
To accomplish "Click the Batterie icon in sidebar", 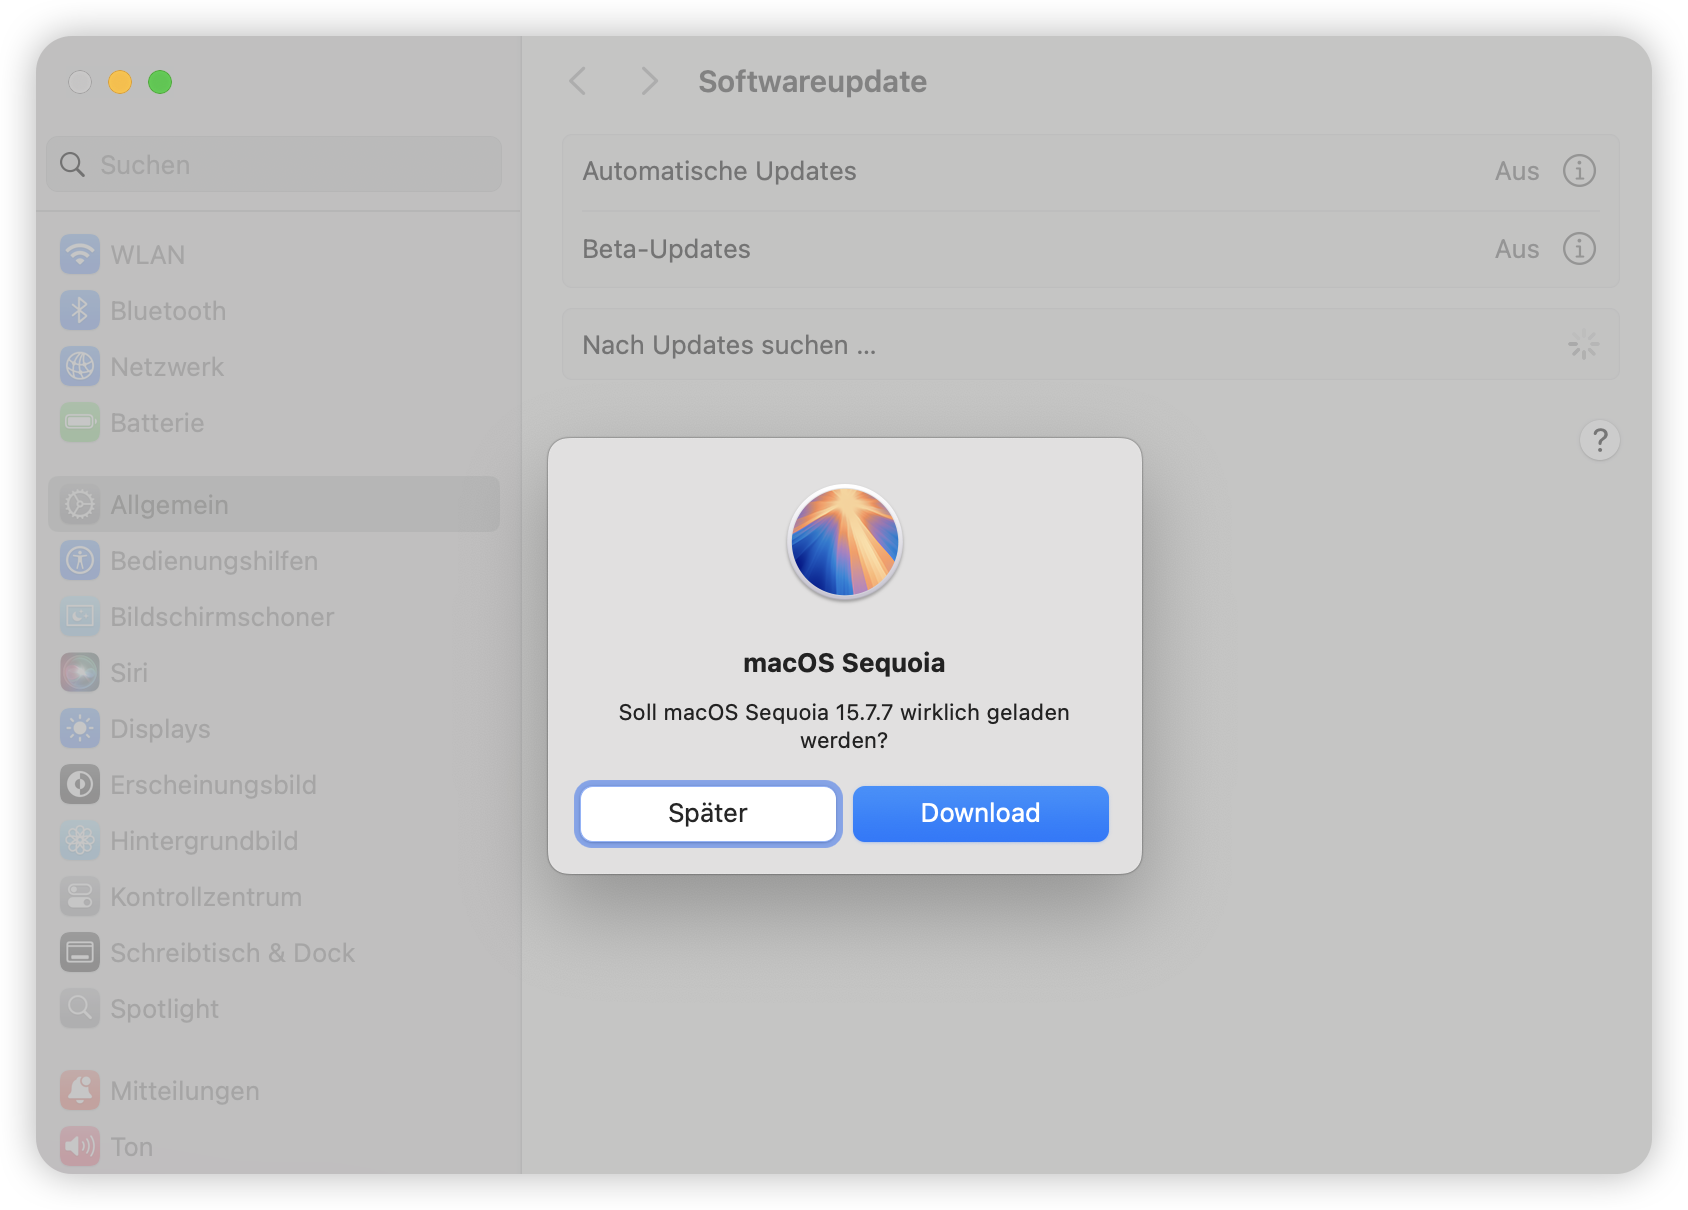I will pyautogui.click(x=80, y=422).
